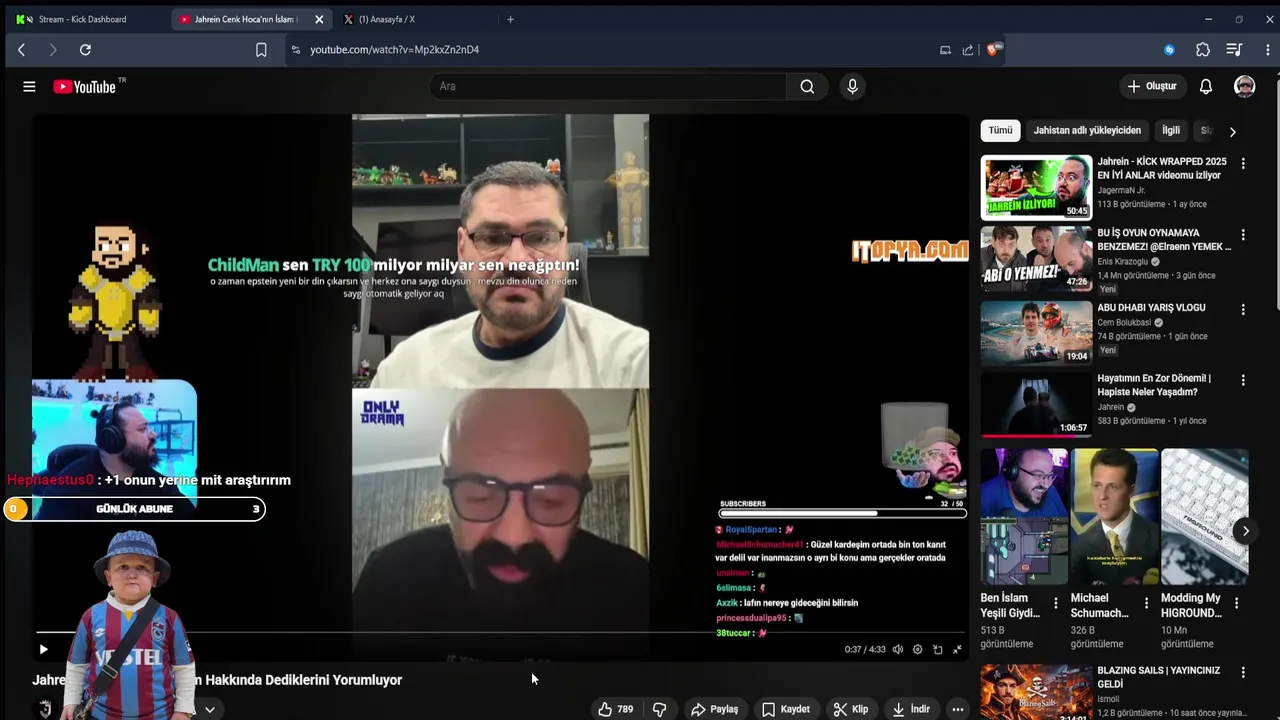Open BLAZING SAILS YAYINCINIZ GELDİ title

(x=1158, y=677)
